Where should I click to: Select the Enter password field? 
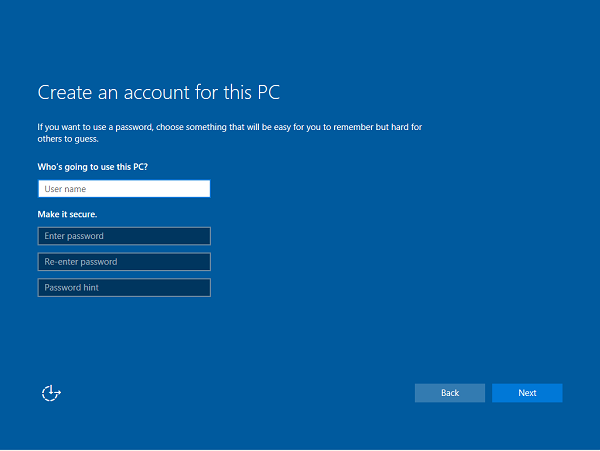(124, 236)
